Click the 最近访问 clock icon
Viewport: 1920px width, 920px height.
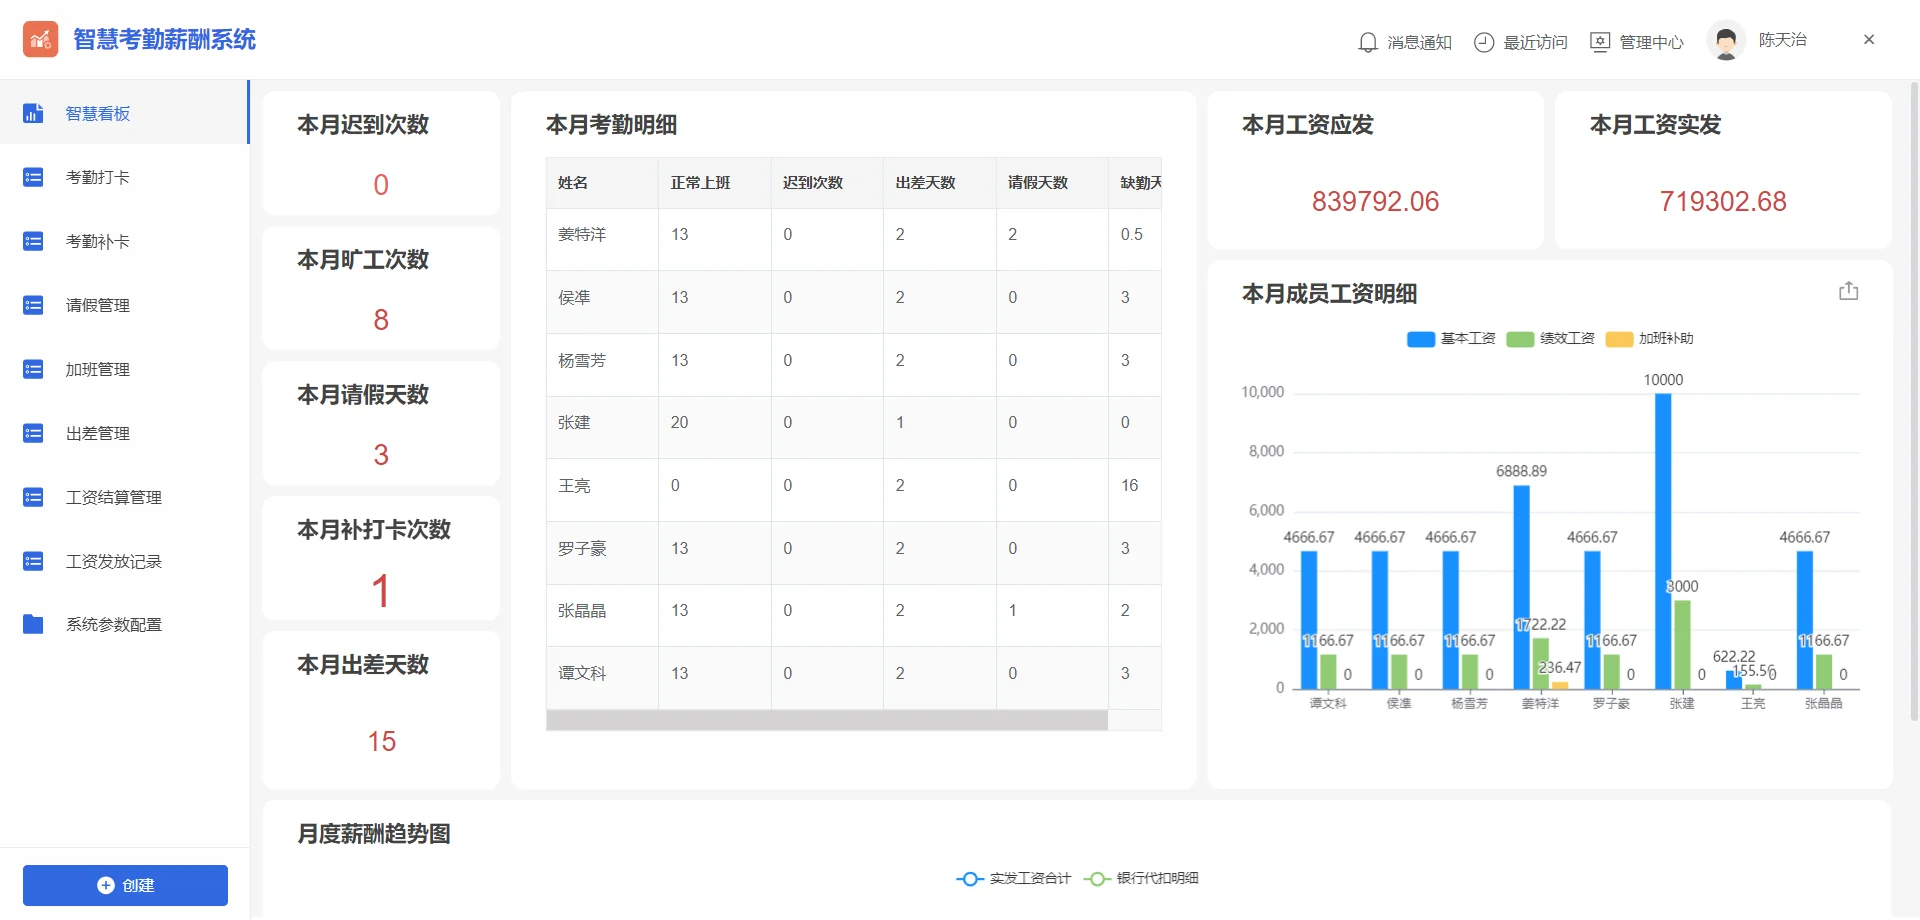tap(1484, 42)
